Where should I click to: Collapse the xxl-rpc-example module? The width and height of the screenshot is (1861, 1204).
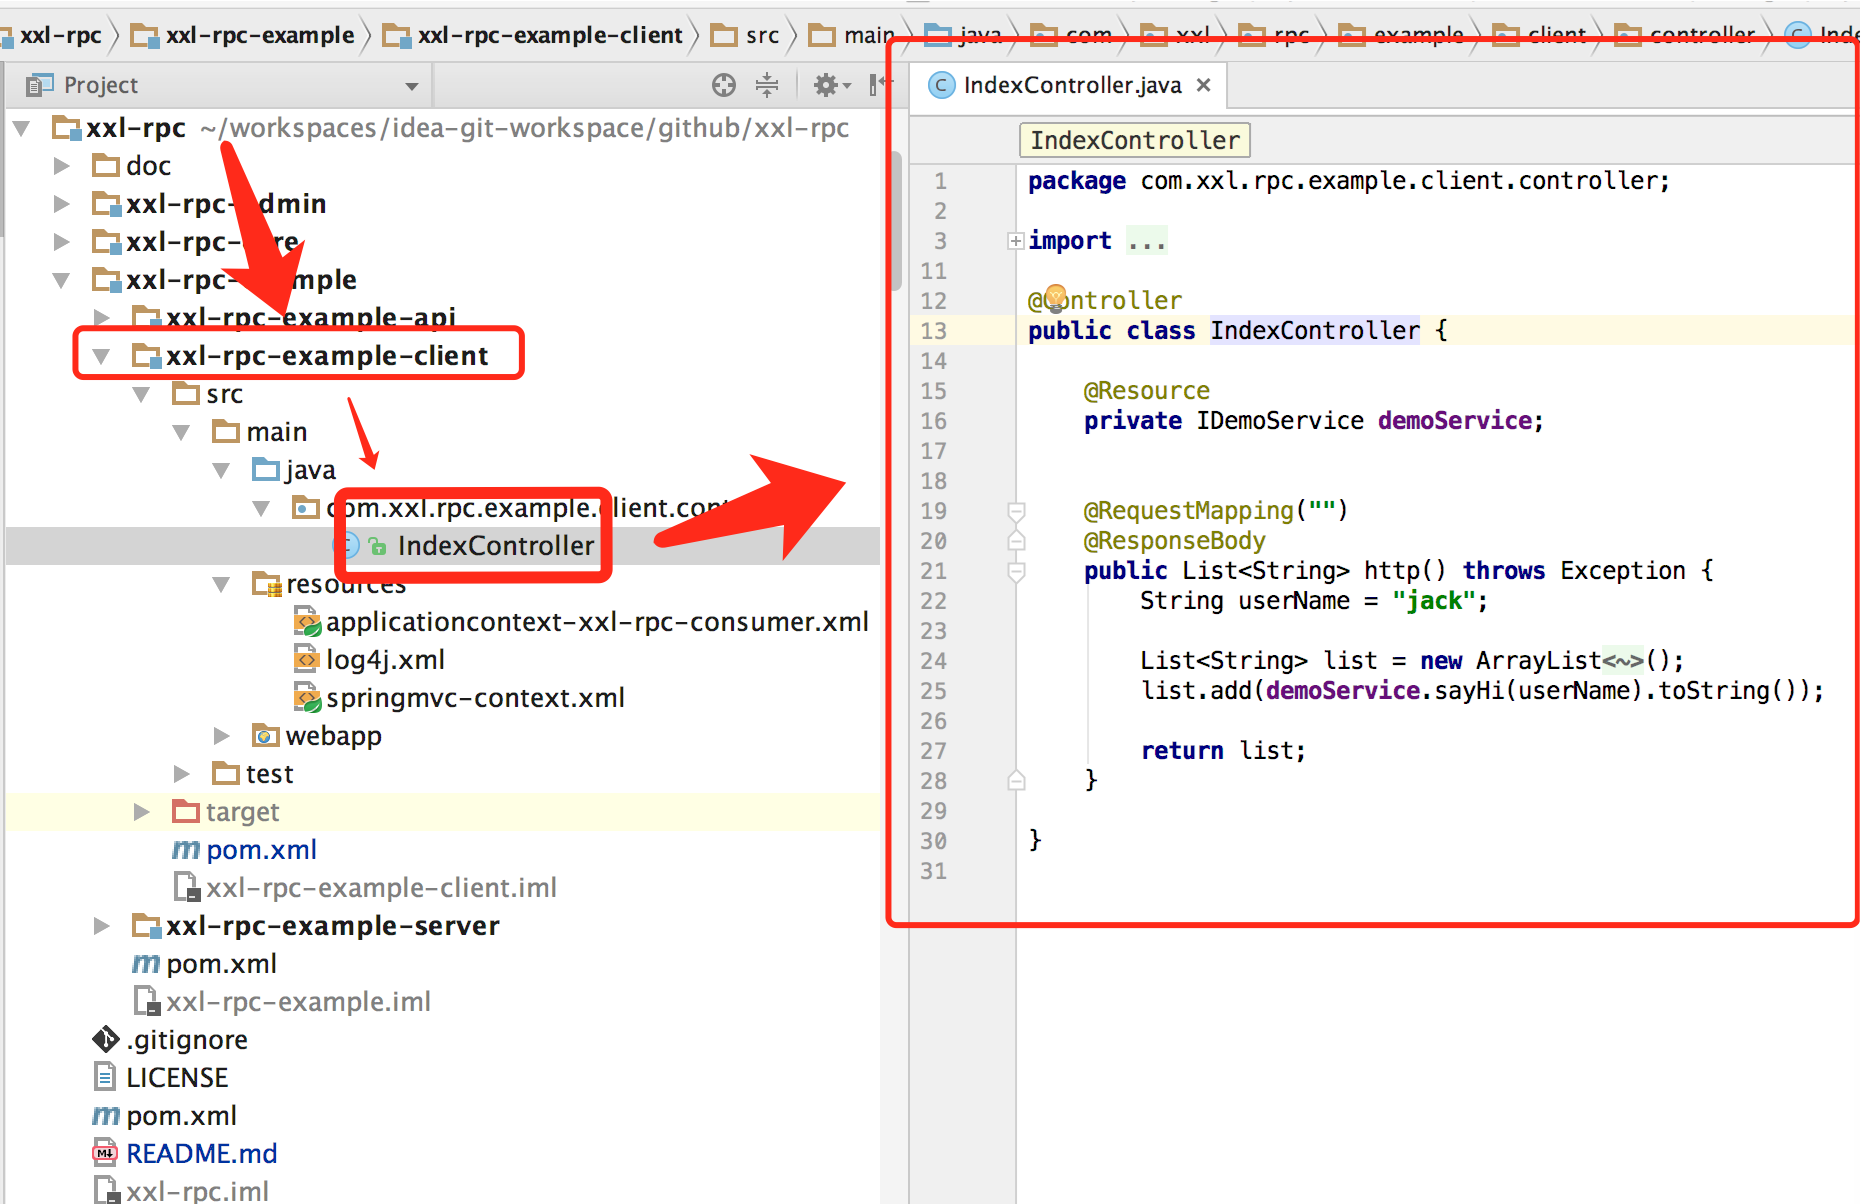62,280
